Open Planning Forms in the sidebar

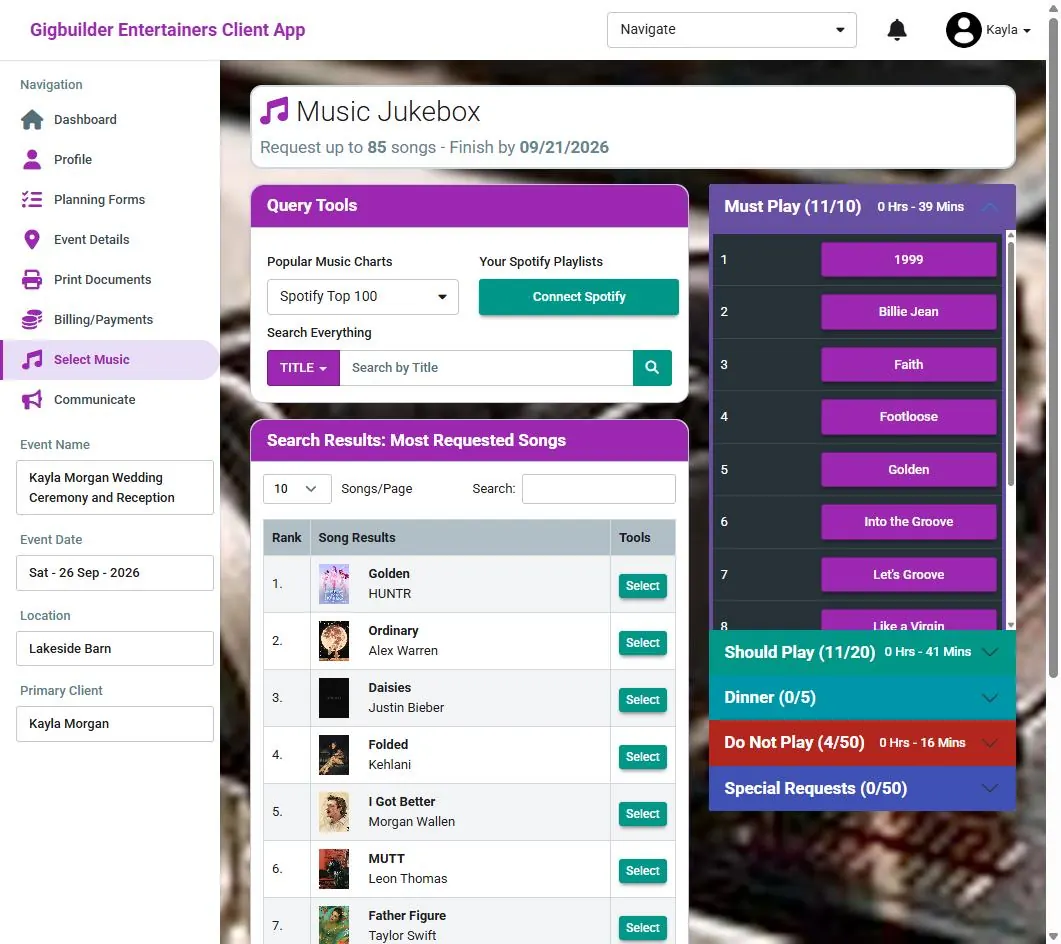[x=99, y=200]
